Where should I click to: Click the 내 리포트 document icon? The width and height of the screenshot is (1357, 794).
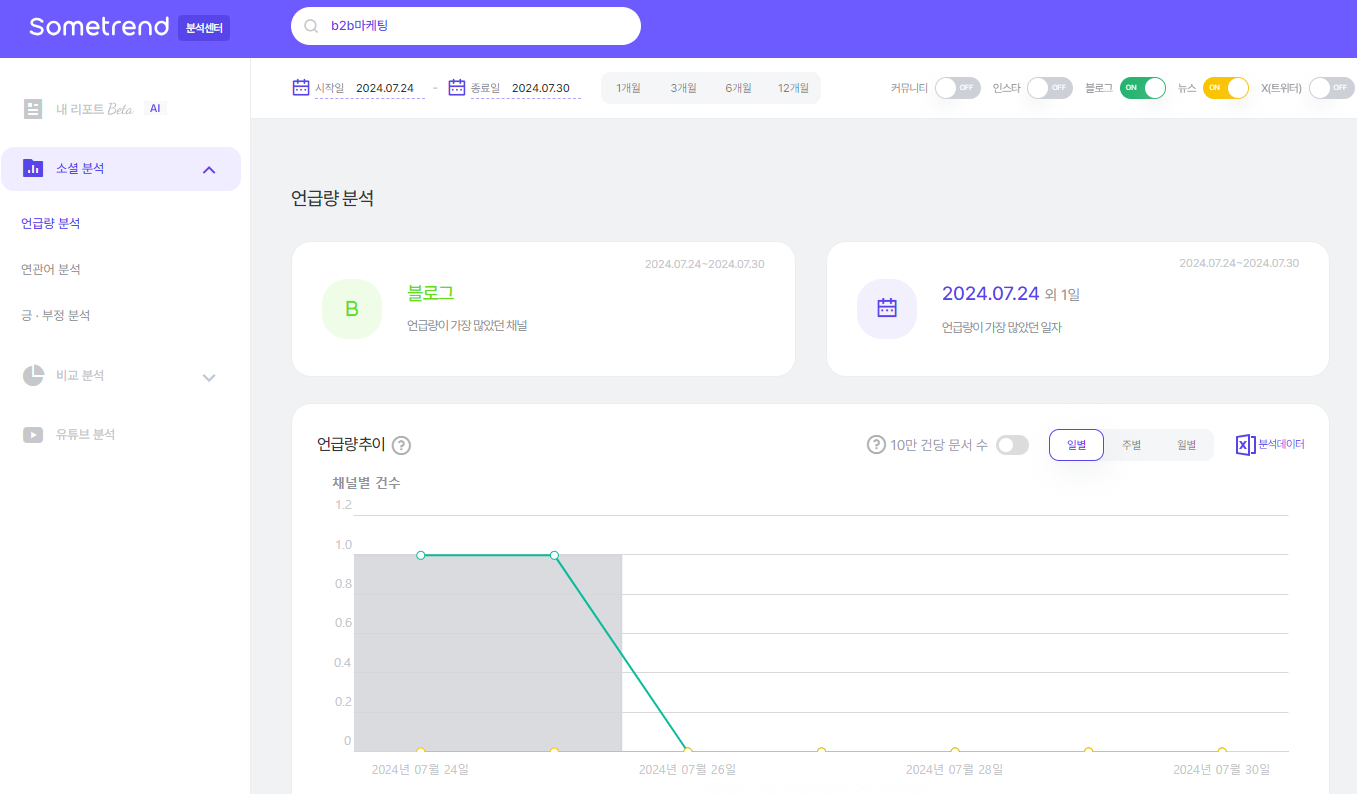click(33, 109)
